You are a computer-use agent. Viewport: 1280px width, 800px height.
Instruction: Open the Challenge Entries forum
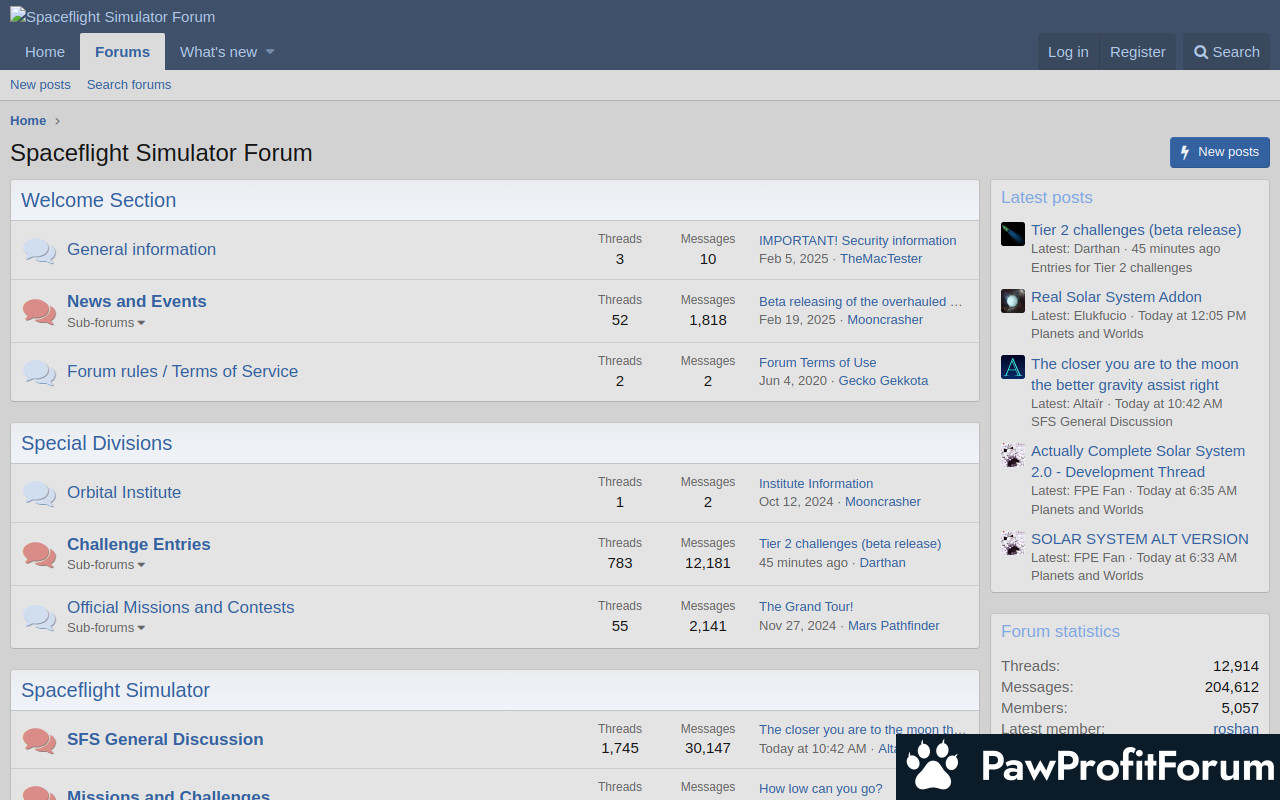click(139, 544)
